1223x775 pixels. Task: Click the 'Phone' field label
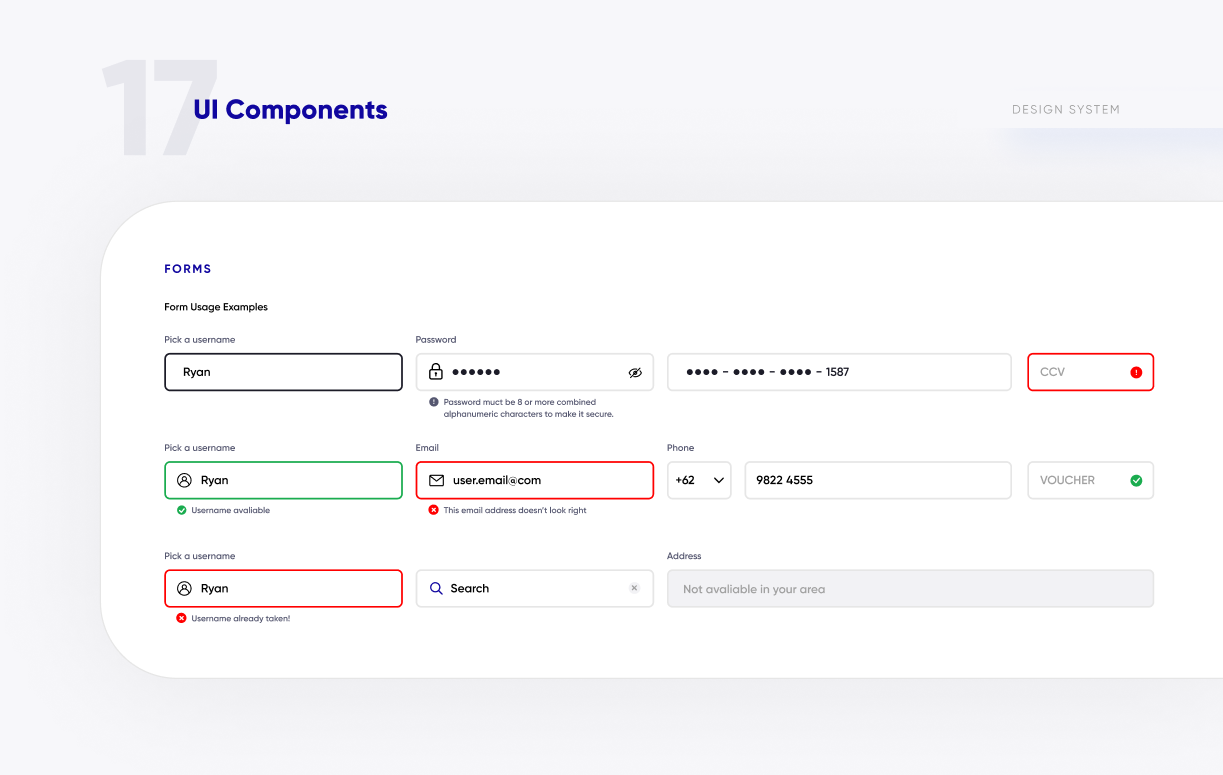[x=680, y=448]
